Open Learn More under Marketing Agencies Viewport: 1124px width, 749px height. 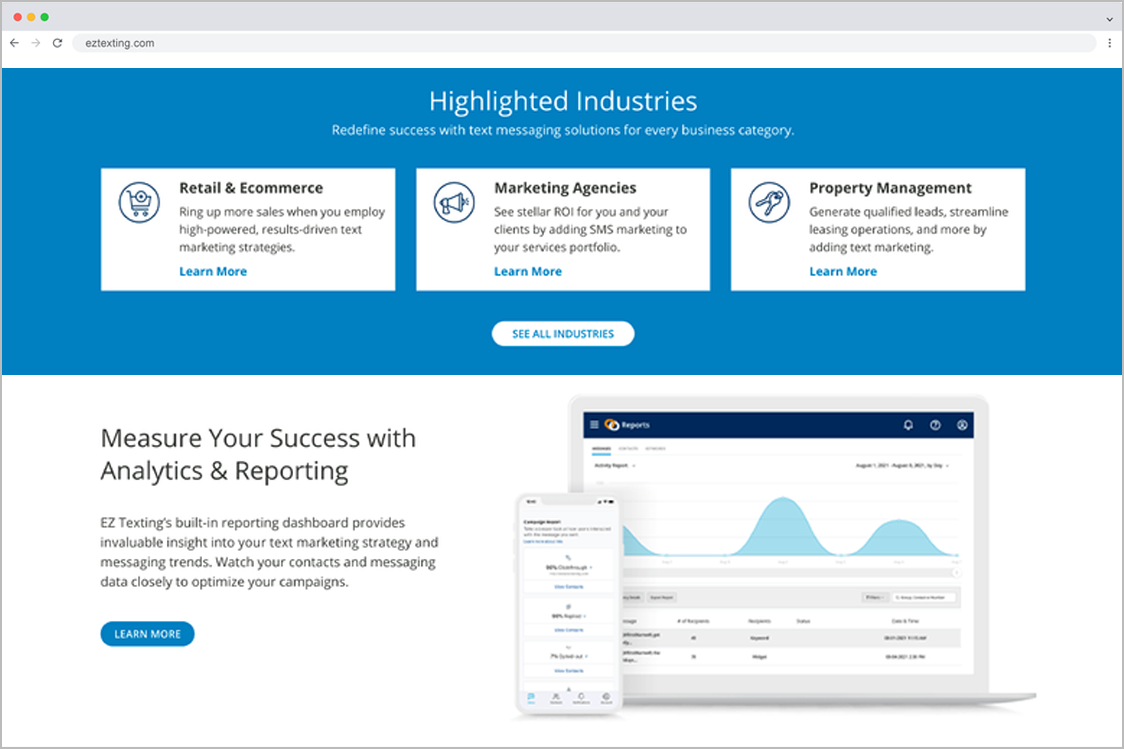click(528, 272)
